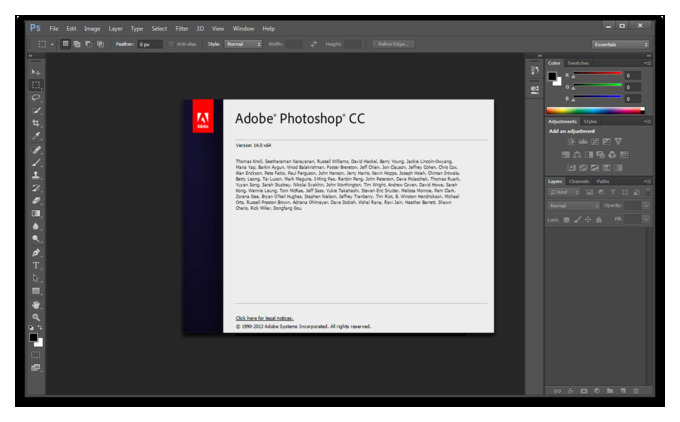Select the Crop tool

[x=36, y=123]
